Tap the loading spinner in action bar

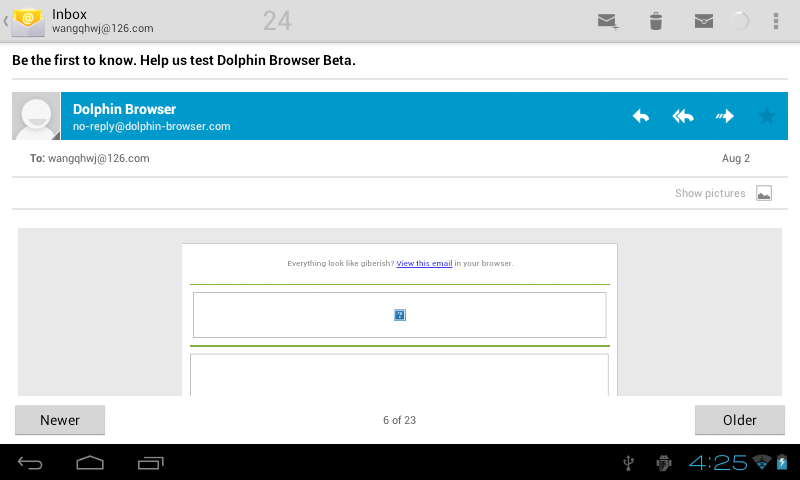pos(739,21)
